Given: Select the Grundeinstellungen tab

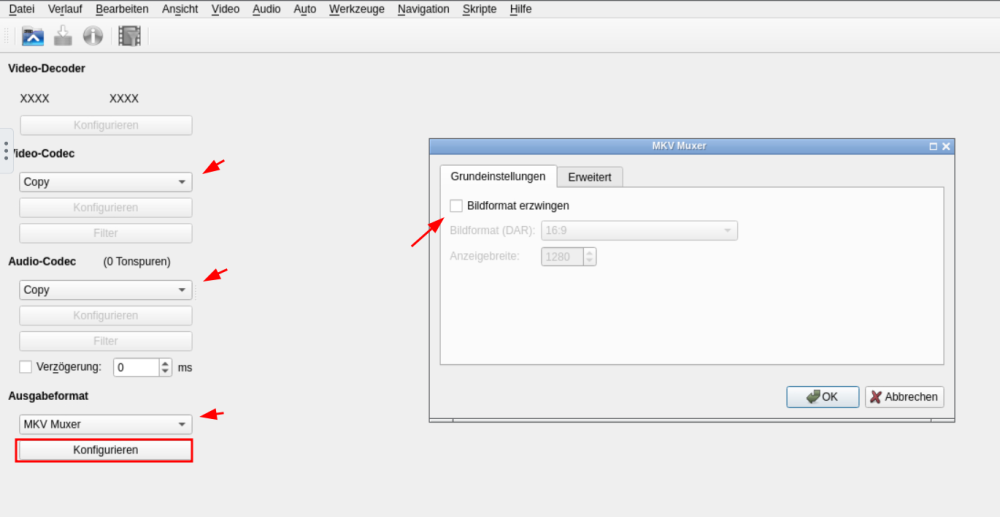Looking at the screenshot, I should coord(498,176).
